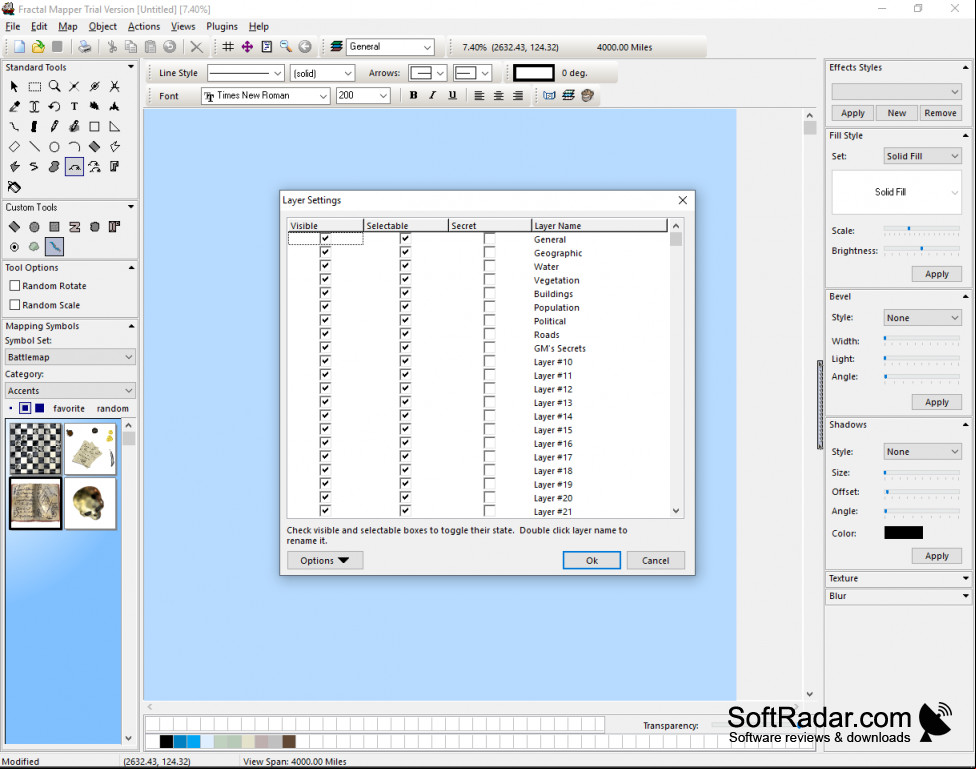Click Remove in Effects Styles

pos(940,113)
